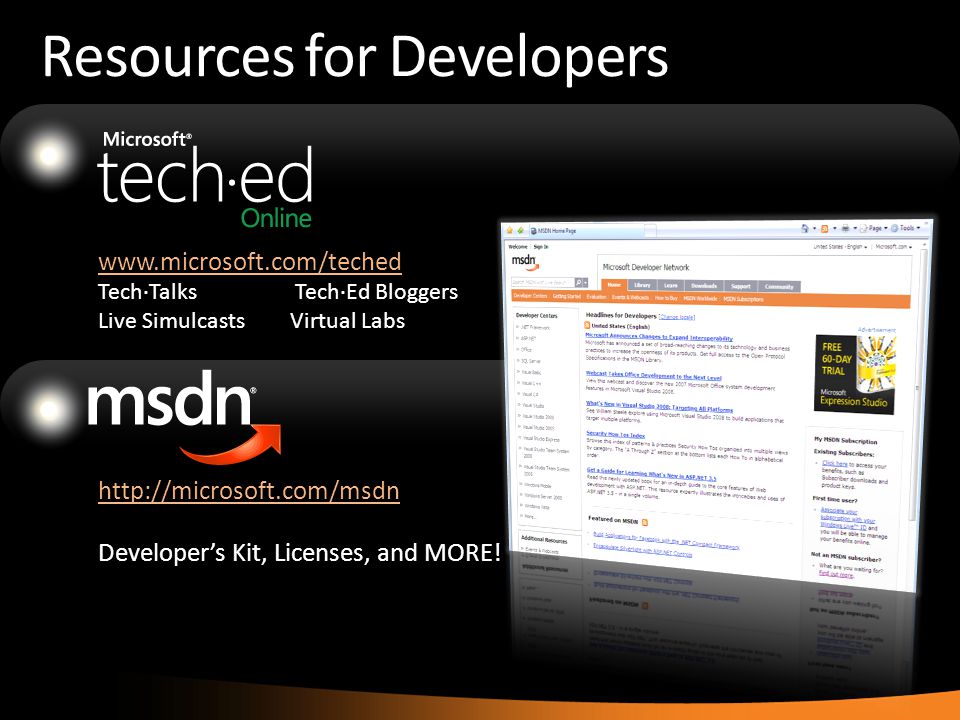Click RSS icon beside Featured on MSDN
The image size is (960, 720).
coord(645,522)
